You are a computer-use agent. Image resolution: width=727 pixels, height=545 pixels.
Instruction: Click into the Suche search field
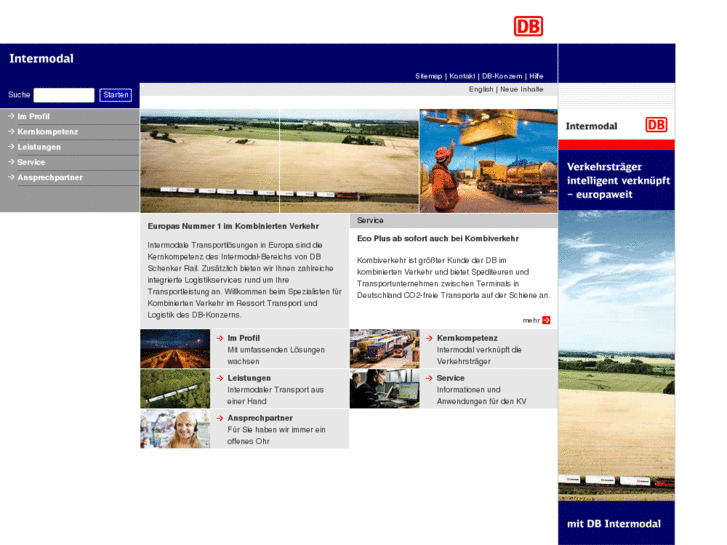click(x=64, y=95)
